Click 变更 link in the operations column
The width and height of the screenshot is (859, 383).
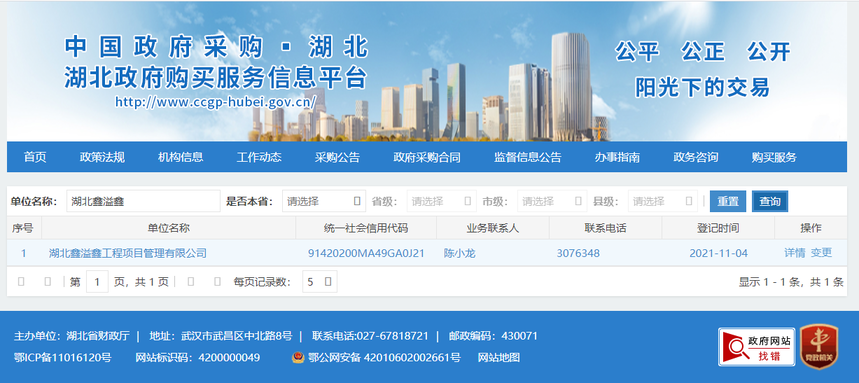821,253
